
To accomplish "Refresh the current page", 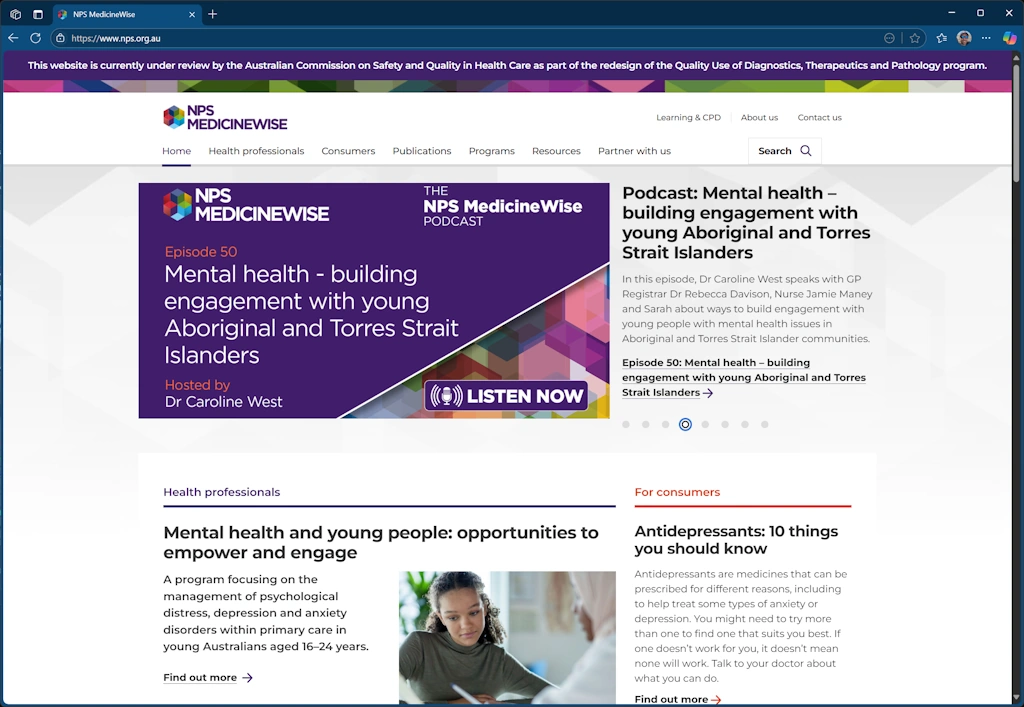I will click(x=35, y=38).
